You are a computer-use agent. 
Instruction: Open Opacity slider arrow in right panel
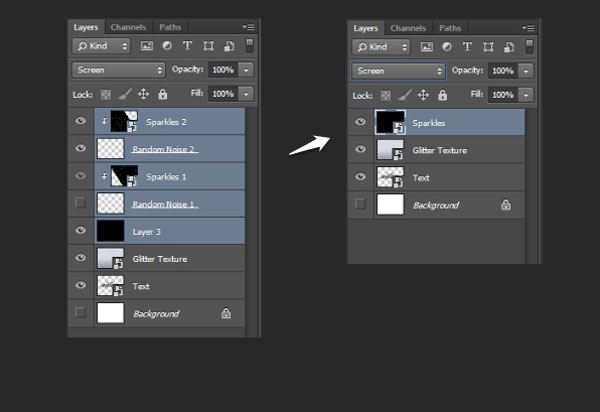[x=526, y=71]
